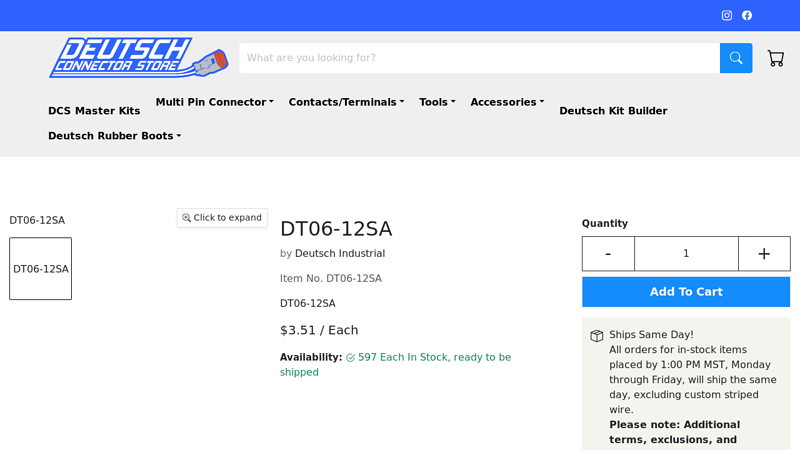Click the magnifier search button

(736, 58)
